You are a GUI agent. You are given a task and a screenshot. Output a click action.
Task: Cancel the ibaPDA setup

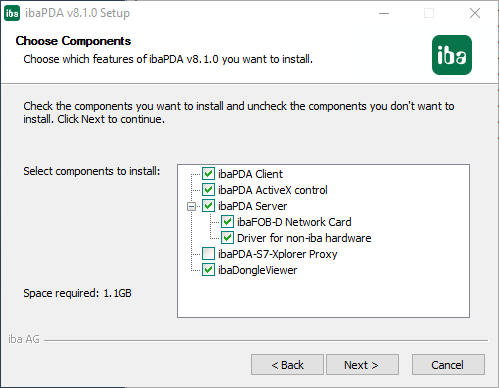pyautogui.click(x=448, y=365)
